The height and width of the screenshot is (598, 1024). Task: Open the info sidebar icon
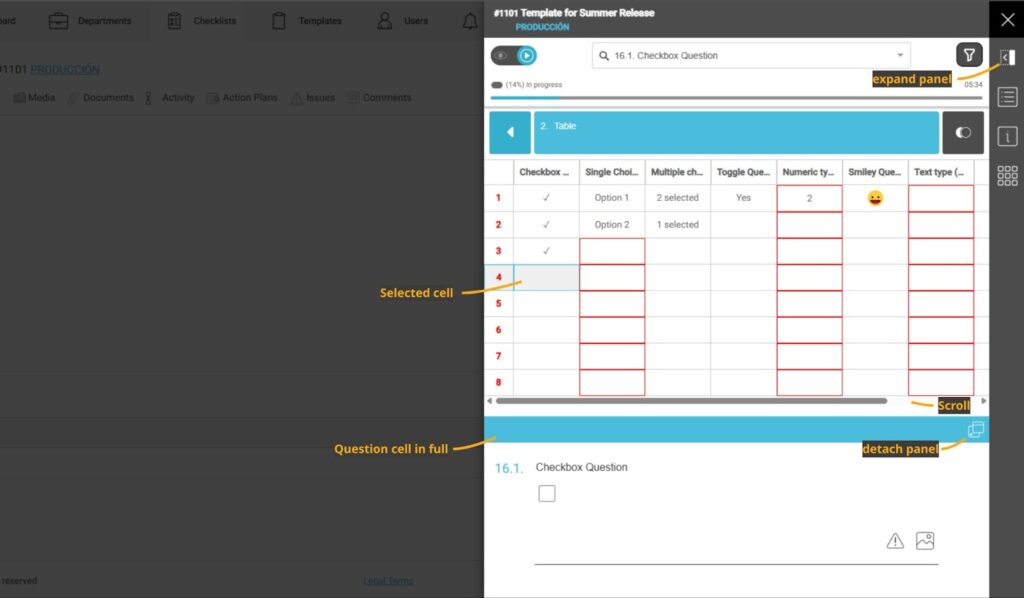1007,137
